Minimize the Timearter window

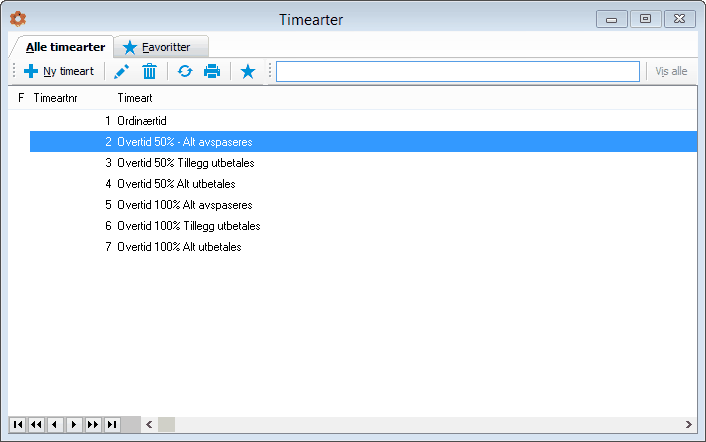(611, 19)
